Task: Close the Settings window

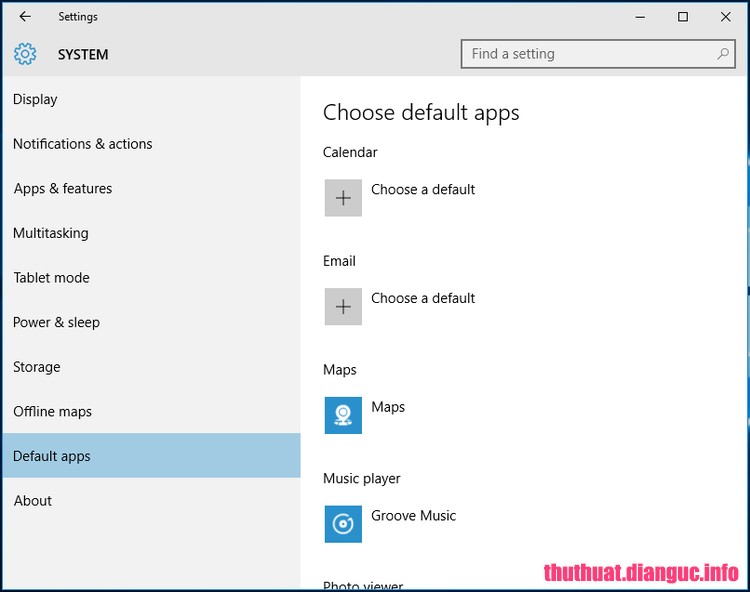Action: [x=725, y=17]
